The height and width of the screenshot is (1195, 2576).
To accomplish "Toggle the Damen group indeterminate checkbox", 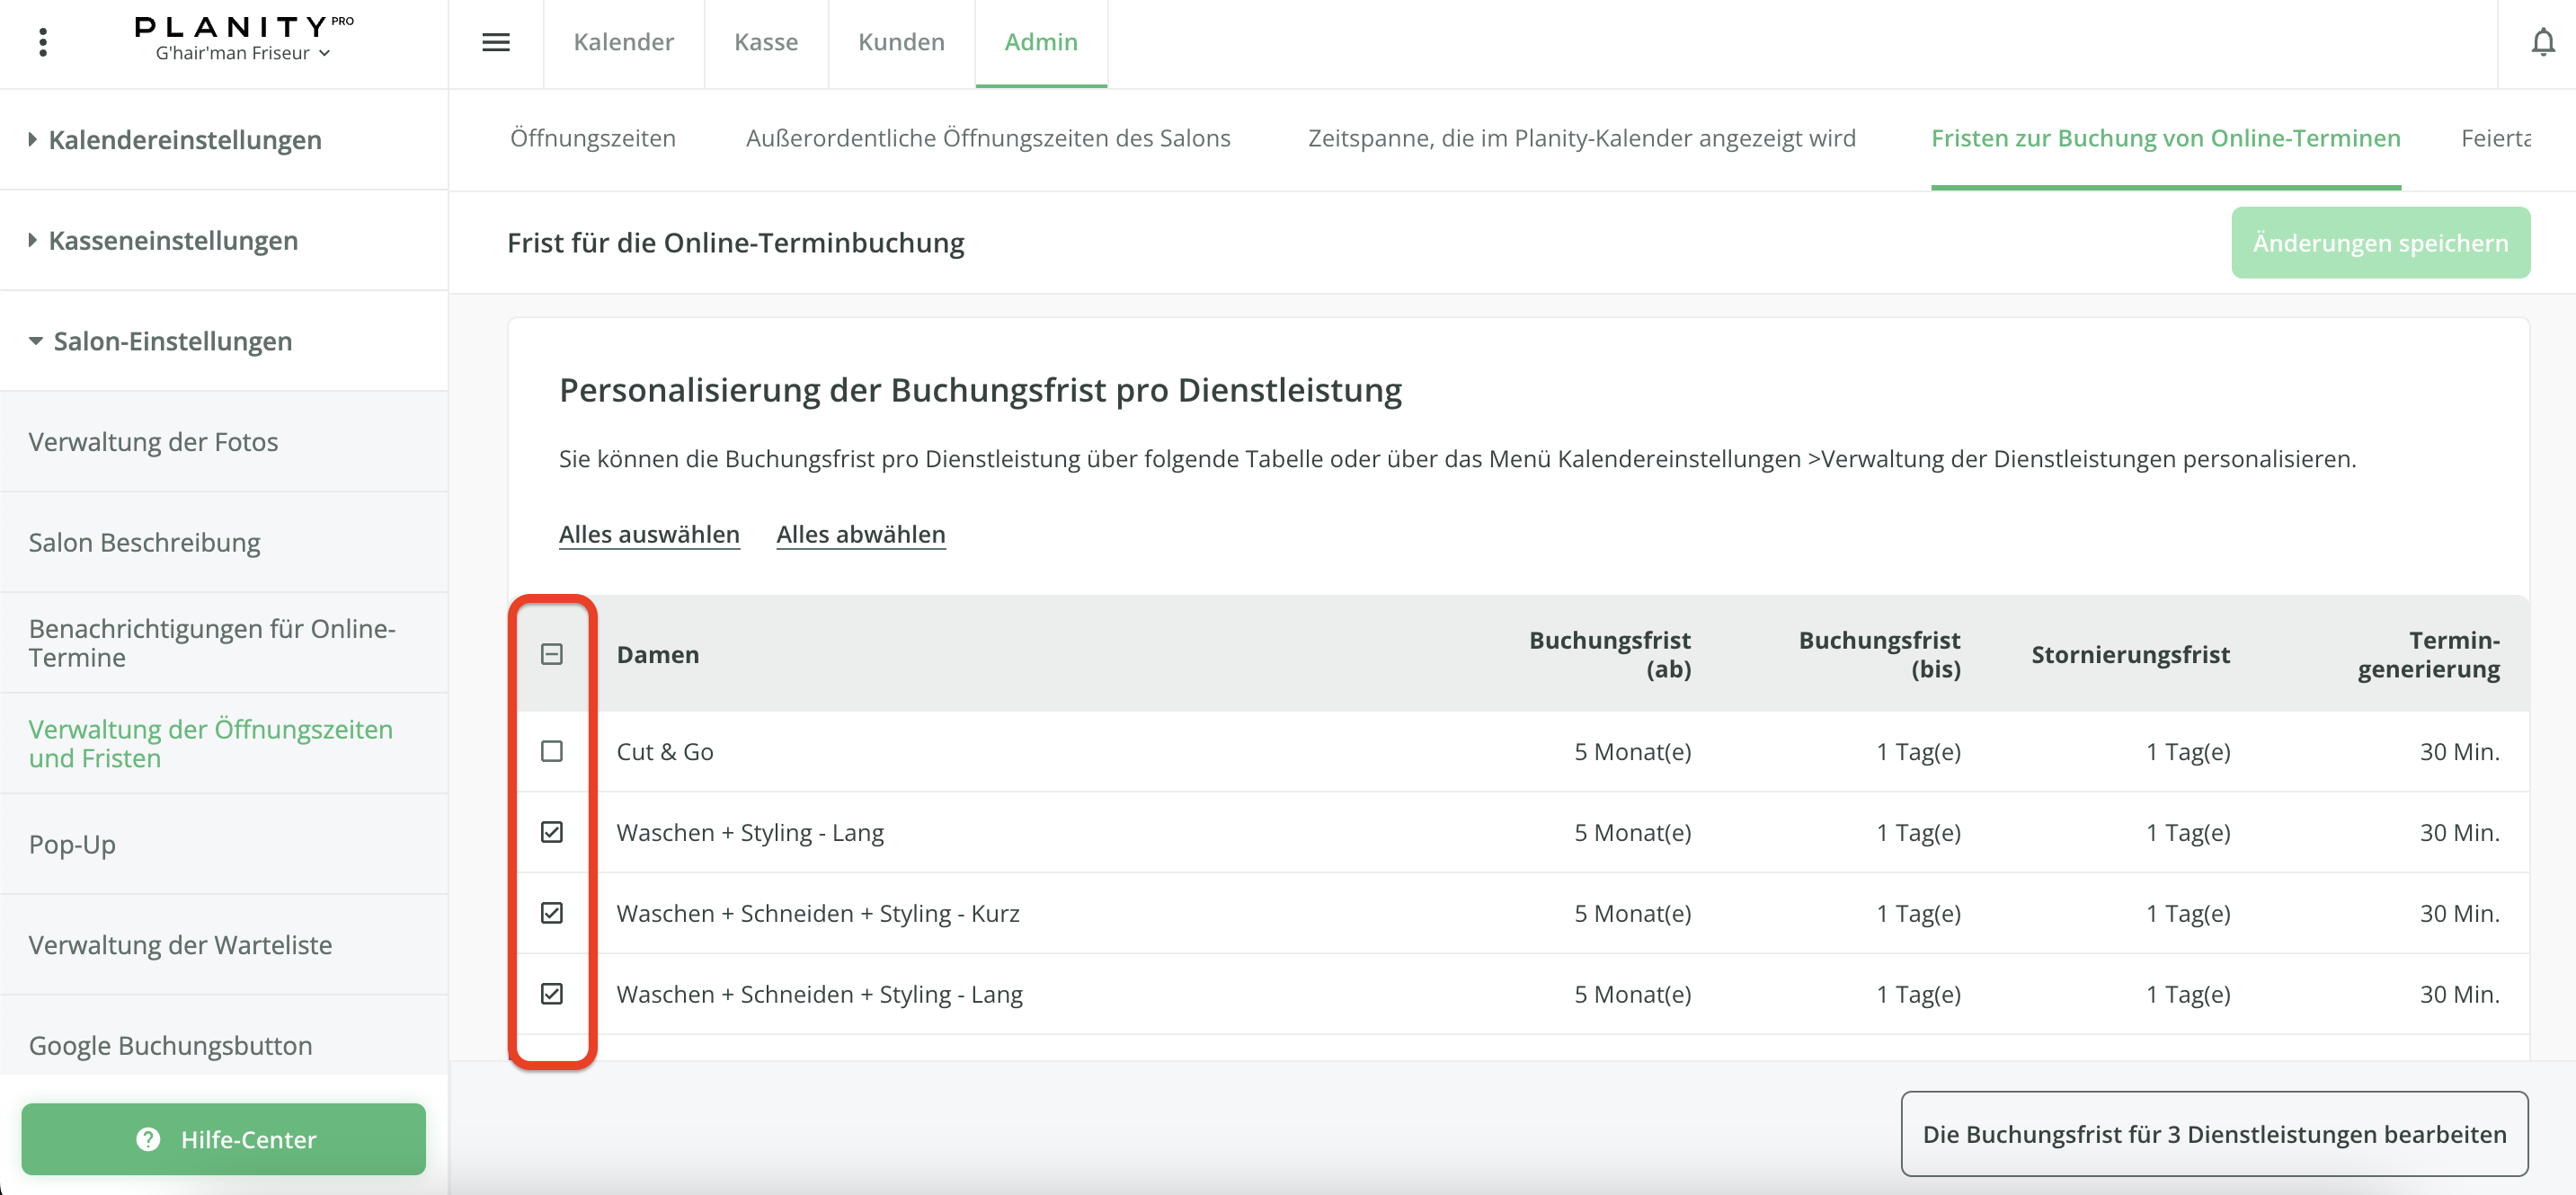I will pyautogui.click(x=552, y=654).
